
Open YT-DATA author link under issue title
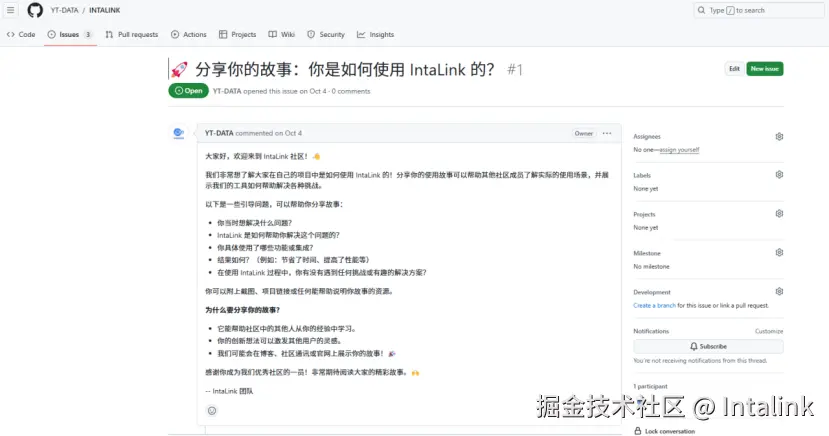pos(227,91)
